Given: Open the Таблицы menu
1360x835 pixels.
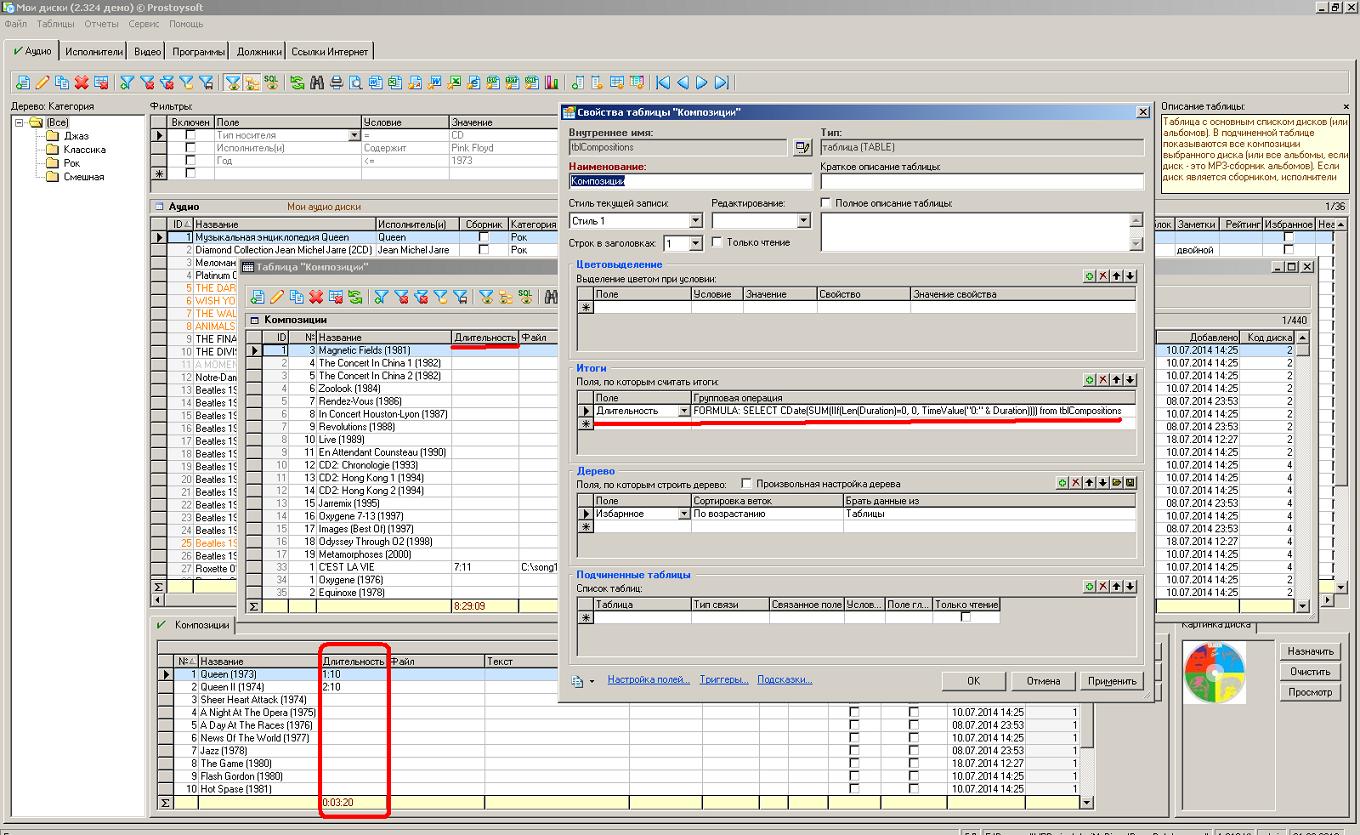Looking at the screenshot, I should (x=56, y=23).
